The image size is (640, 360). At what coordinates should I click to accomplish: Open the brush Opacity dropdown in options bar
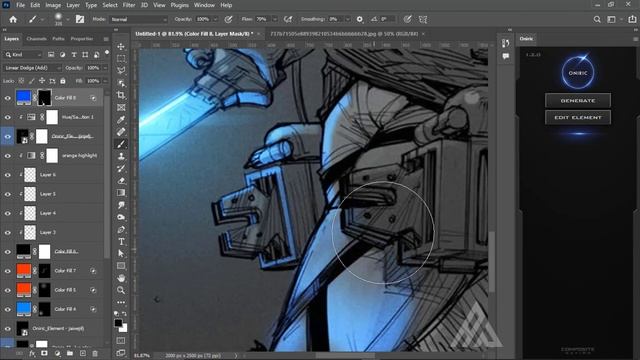[216, 19]
